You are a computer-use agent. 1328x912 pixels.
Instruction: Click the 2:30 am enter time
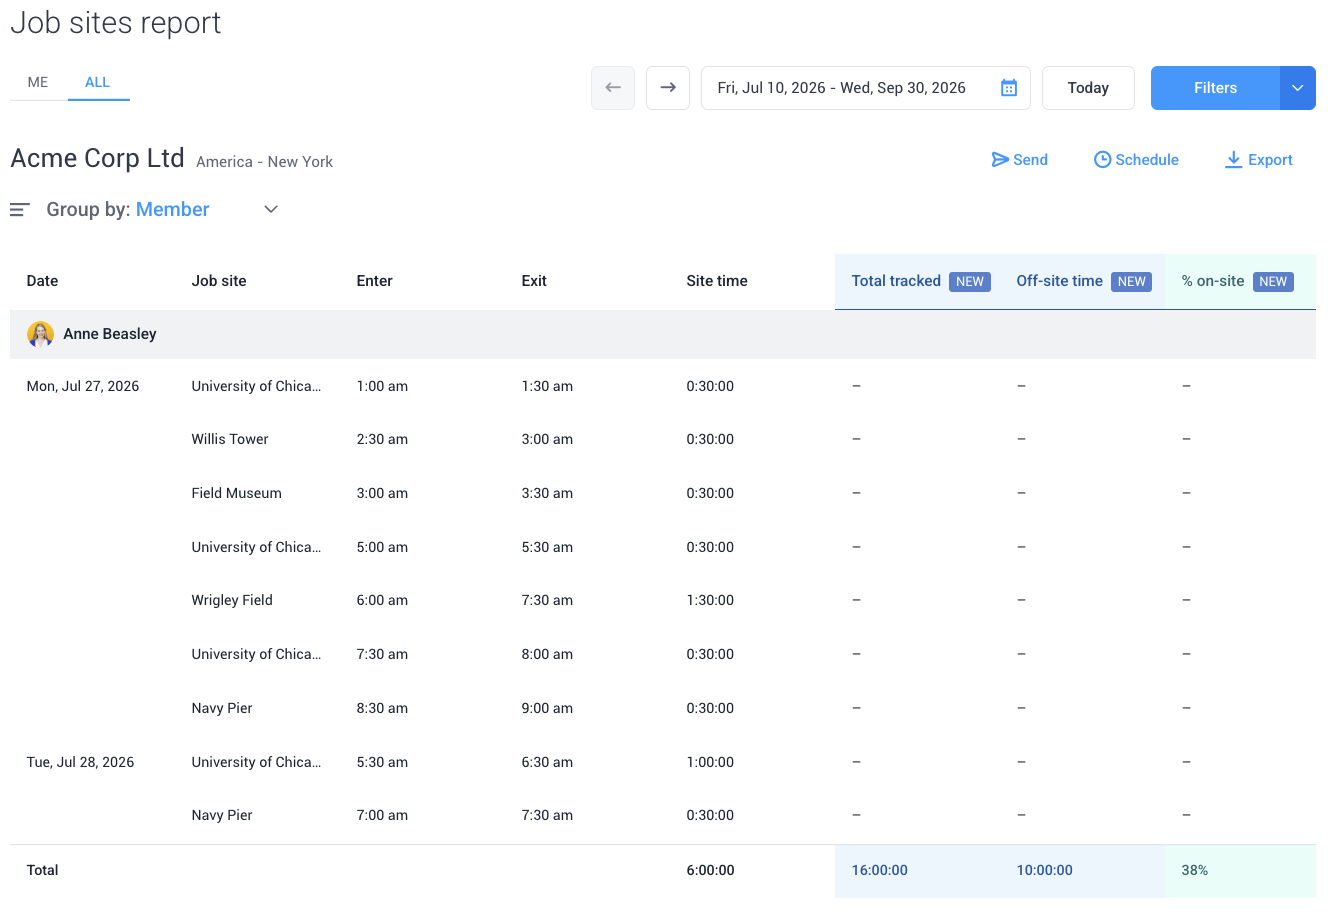pos(382,439)
